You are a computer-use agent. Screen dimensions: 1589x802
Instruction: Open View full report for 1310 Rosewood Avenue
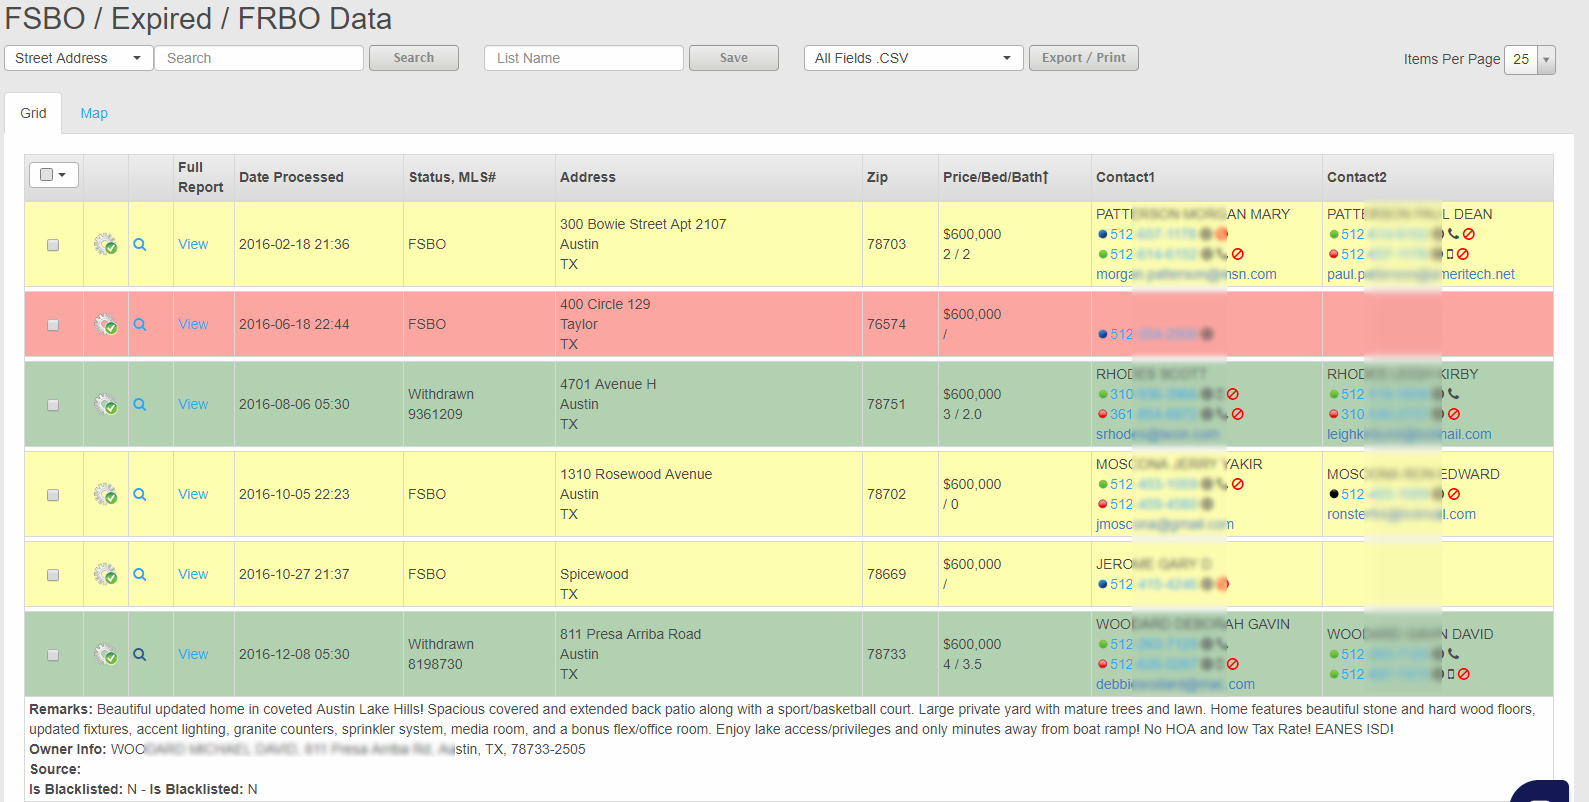[193, 494]
